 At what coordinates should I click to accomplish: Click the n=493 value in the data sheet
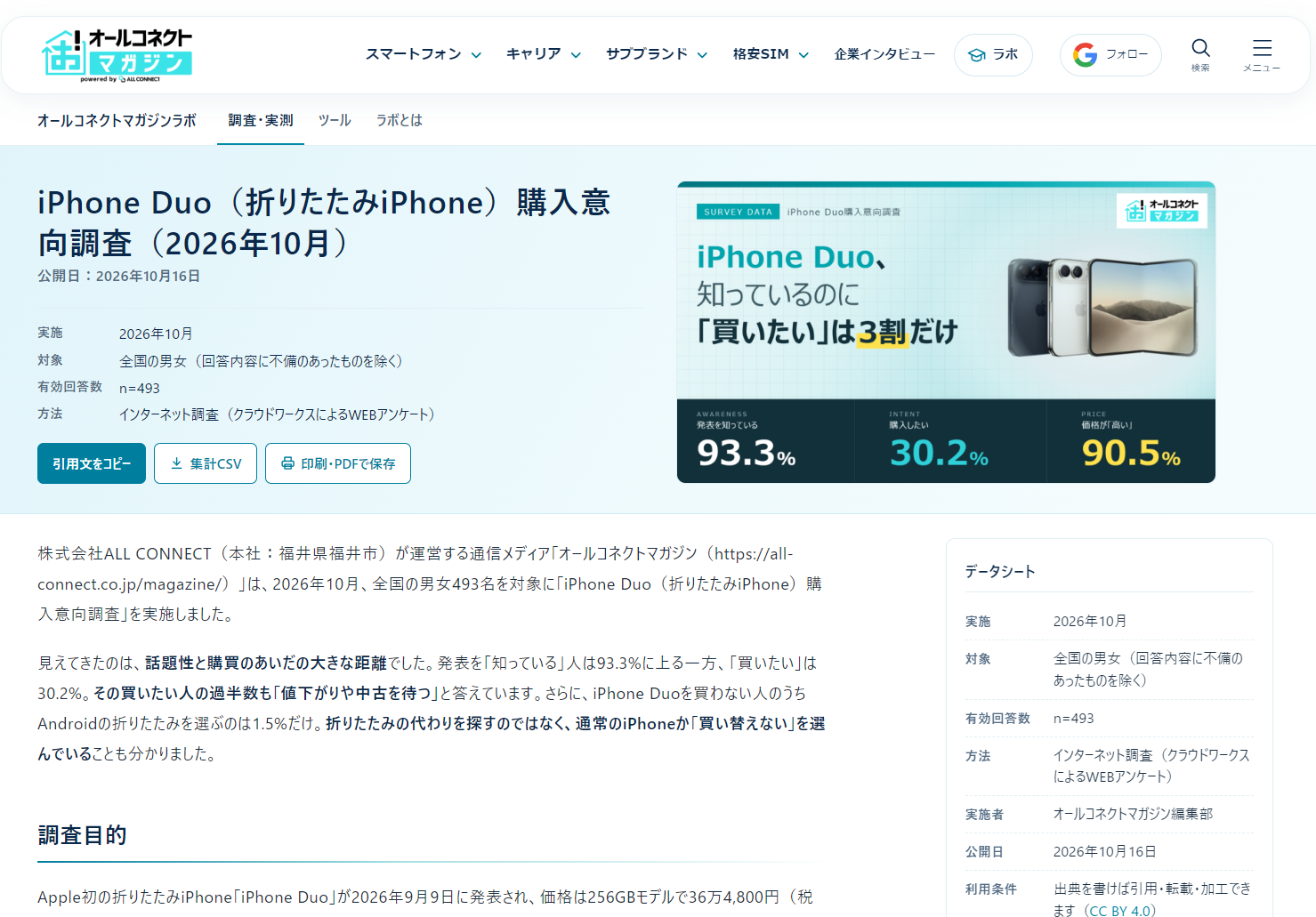point(1074,718)
